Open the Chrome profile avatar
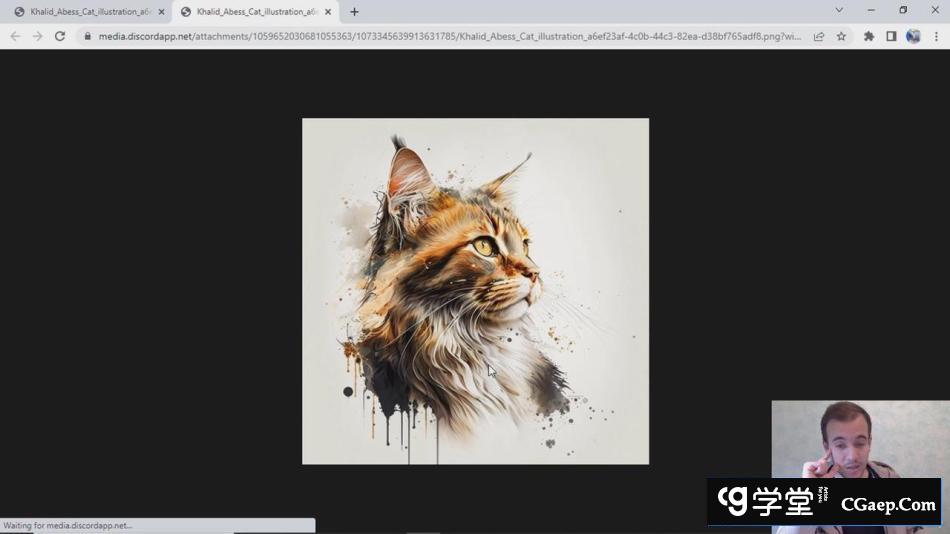The width and height of the screenshot is (950, 534). pos(913,36)
